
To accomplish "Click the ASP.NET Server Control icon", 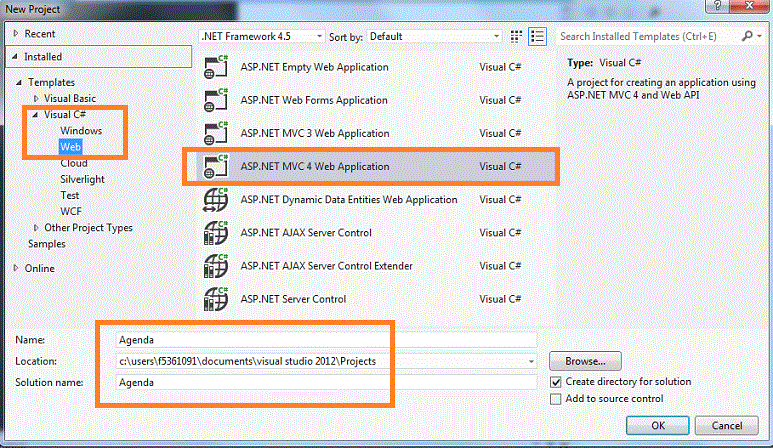I will 216,299.
